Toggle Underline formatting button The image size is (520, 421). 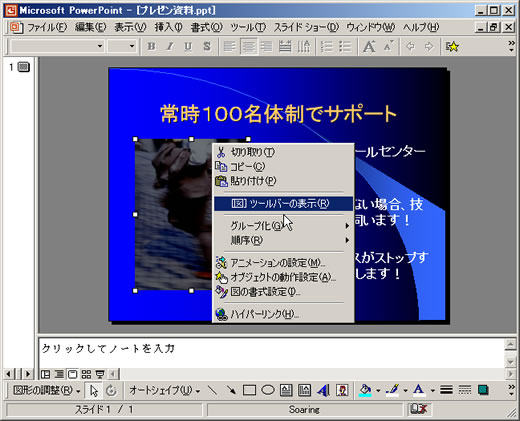(x=188, y=46)
